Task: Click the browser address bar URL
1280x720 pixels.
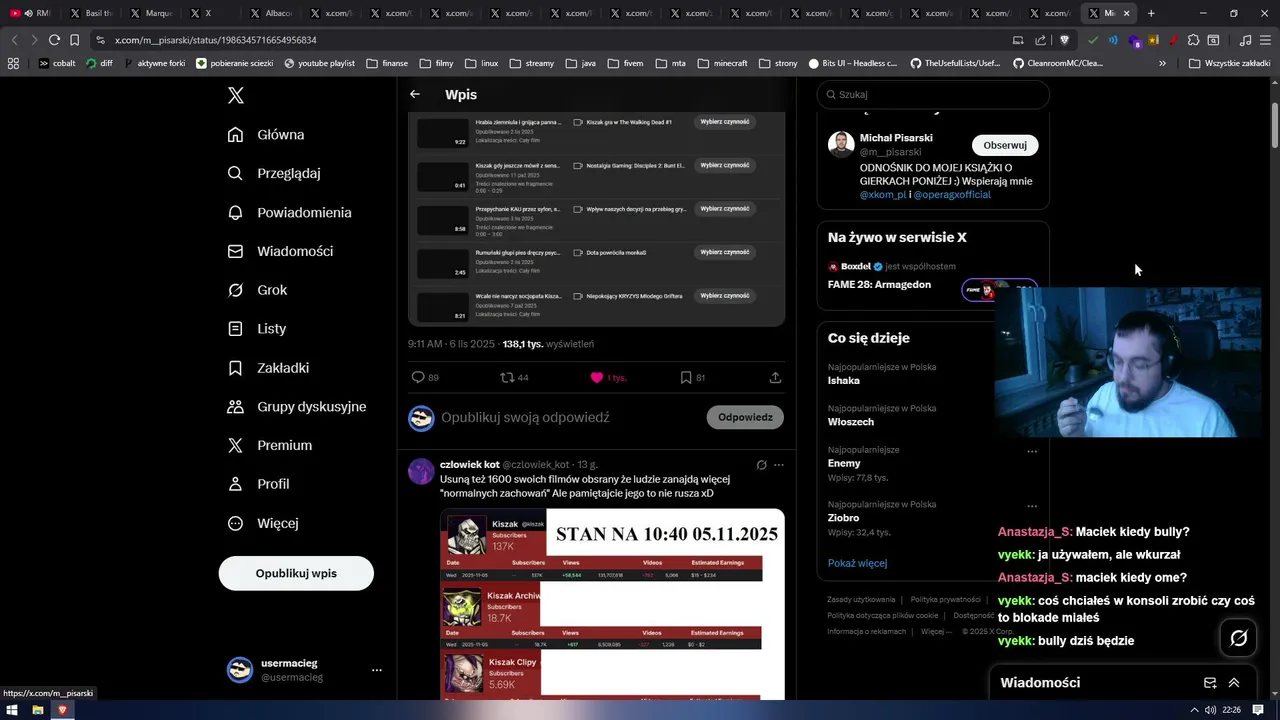Action: click(x=215, y=40)
